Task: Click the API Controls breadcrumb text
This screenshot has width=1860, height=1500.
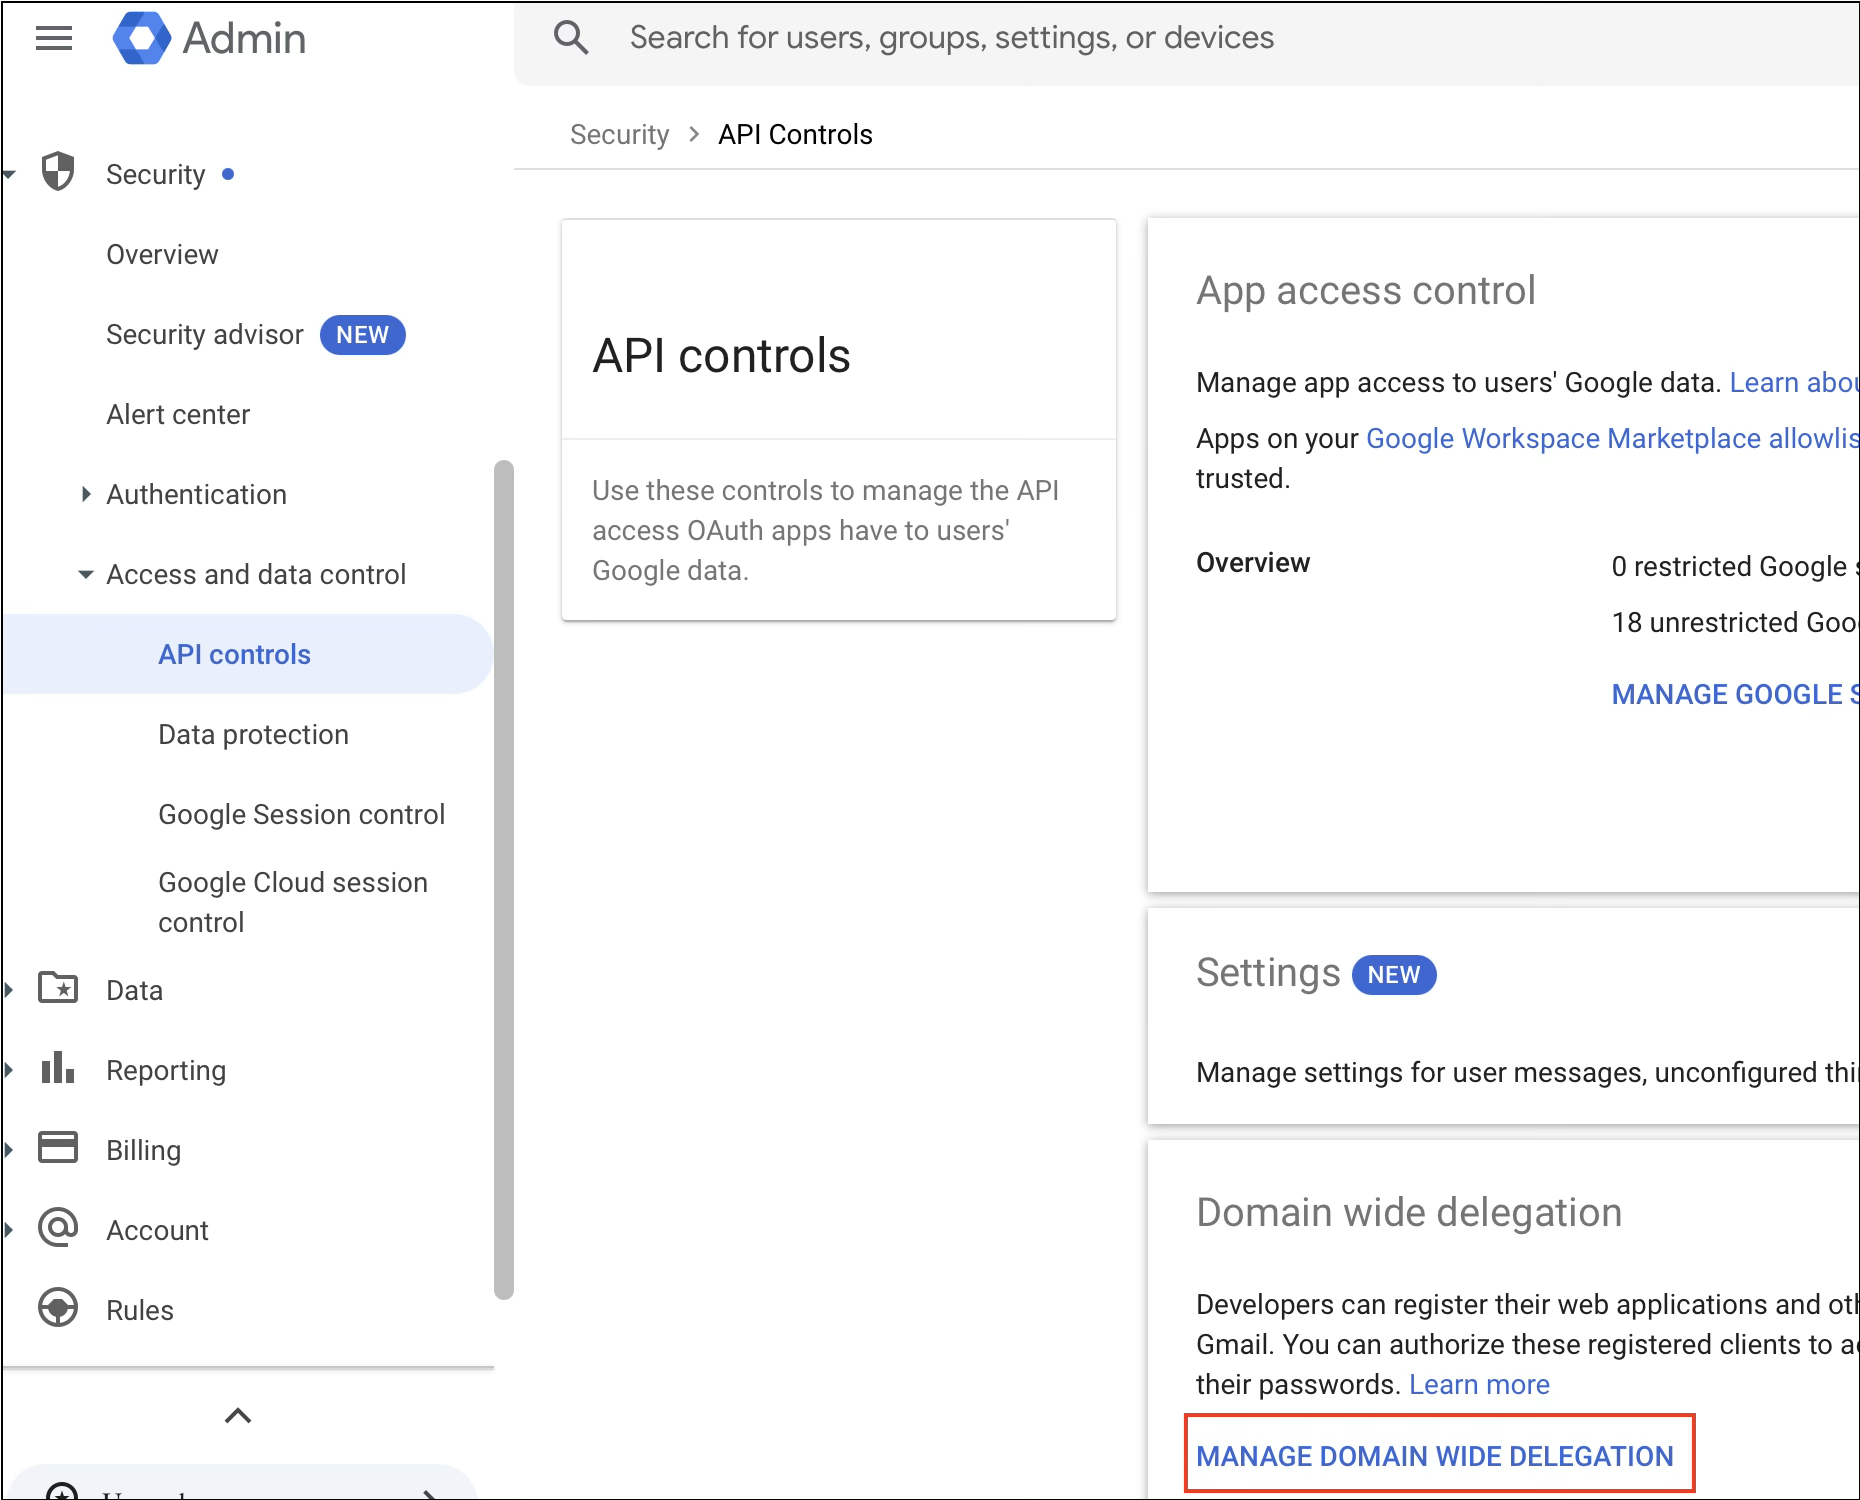Action: click(795, 134)
